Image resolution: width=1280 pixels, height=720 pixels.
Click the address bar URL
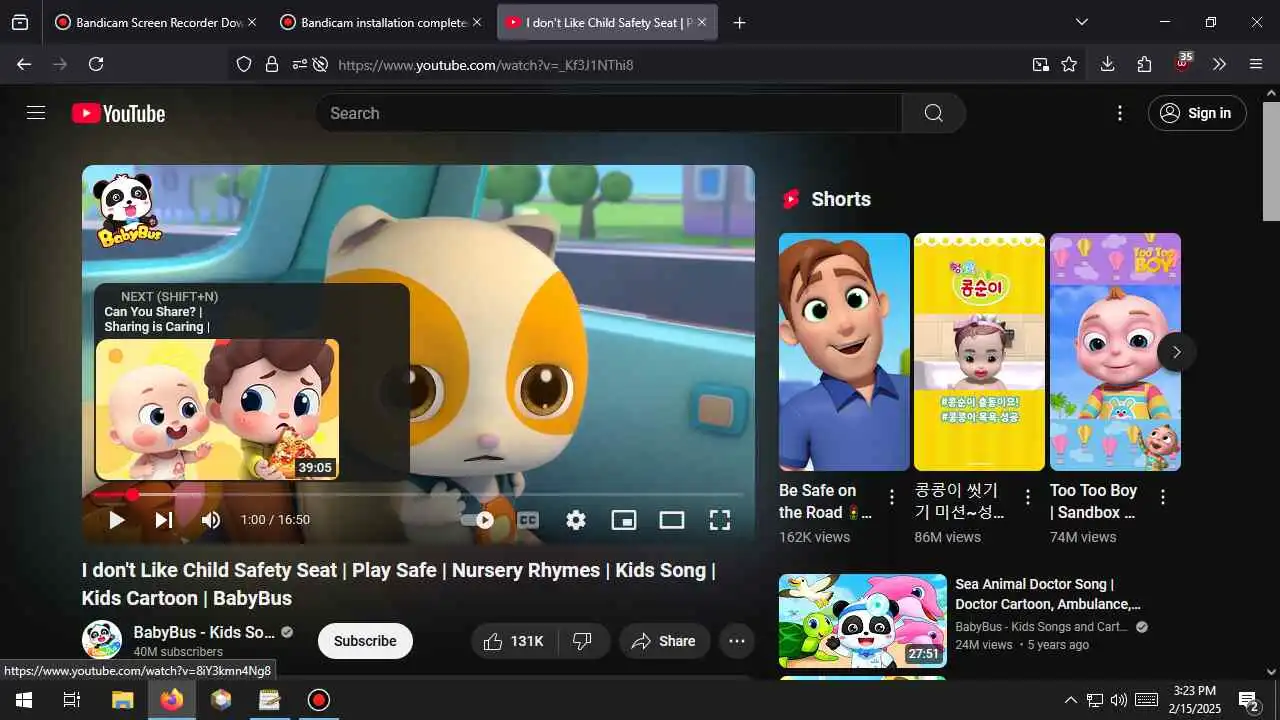pos(486,65)
